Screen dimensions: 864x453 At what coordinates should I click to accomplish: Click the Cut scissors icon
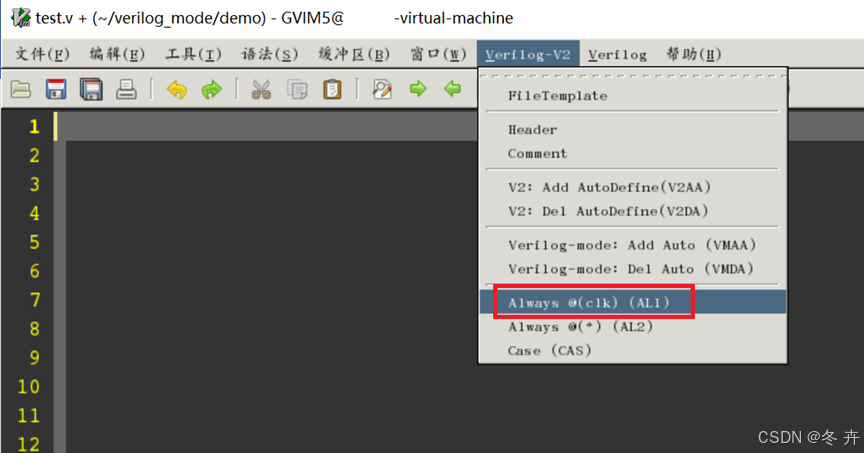[x=261, y=89]
